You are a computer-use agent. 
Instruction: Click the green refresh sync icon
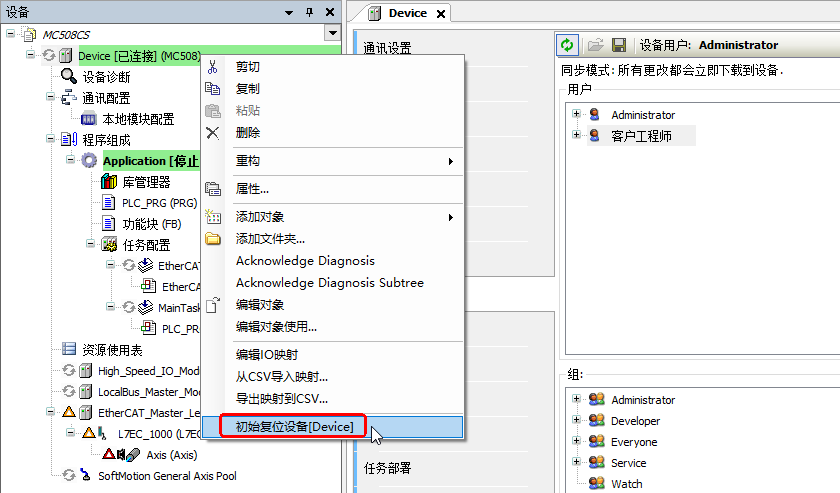pos(567,45)
